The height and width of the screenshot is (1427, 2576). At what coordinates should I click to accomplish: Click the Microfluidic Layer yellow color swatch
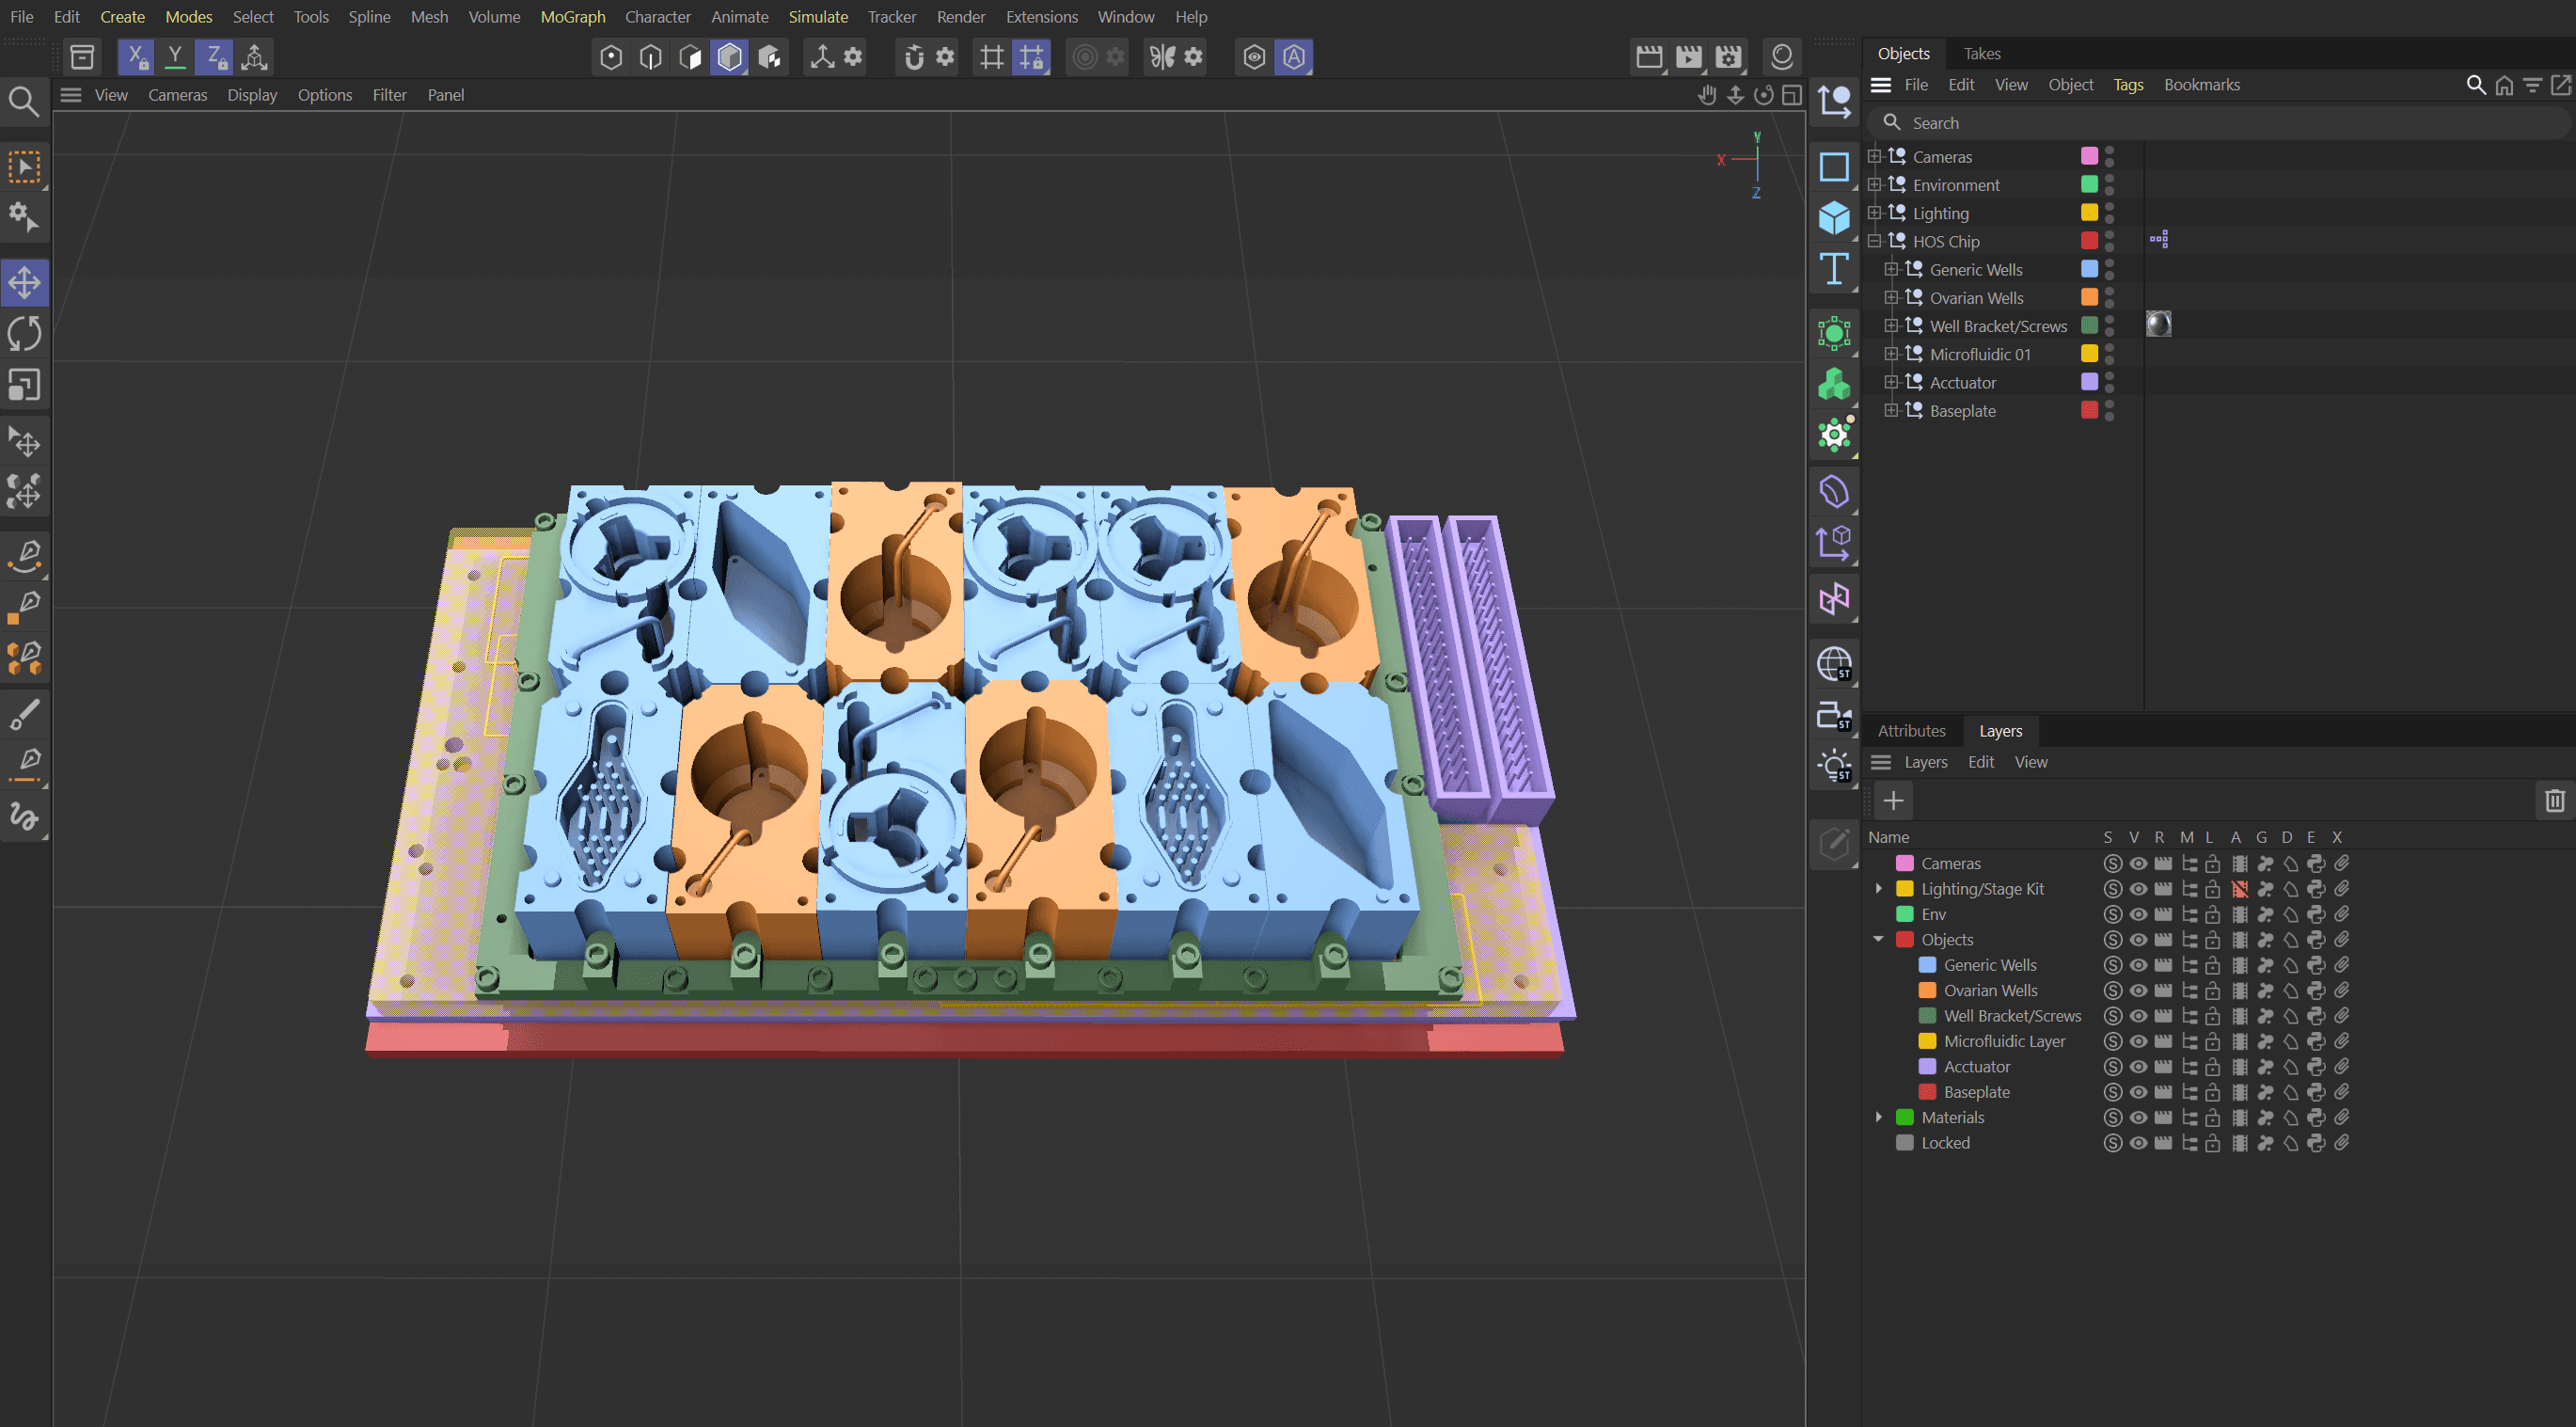pyautogui.click(x=1927, y=1041)
